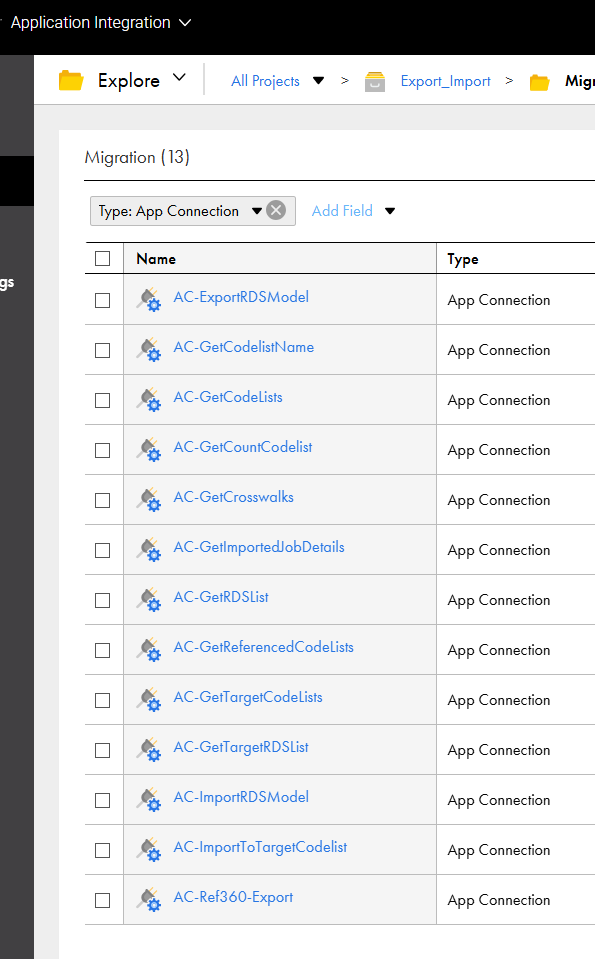Screen dimensions: 595x959
Task: Click the app connection icon beside AC-GetCountCodelist
Action: pos(149,450)
